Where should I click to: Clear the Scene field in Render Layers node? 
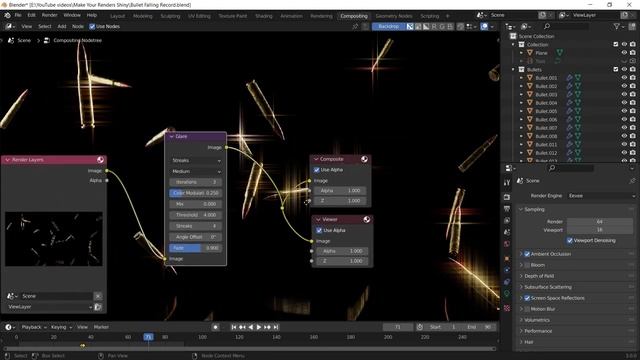98,296
